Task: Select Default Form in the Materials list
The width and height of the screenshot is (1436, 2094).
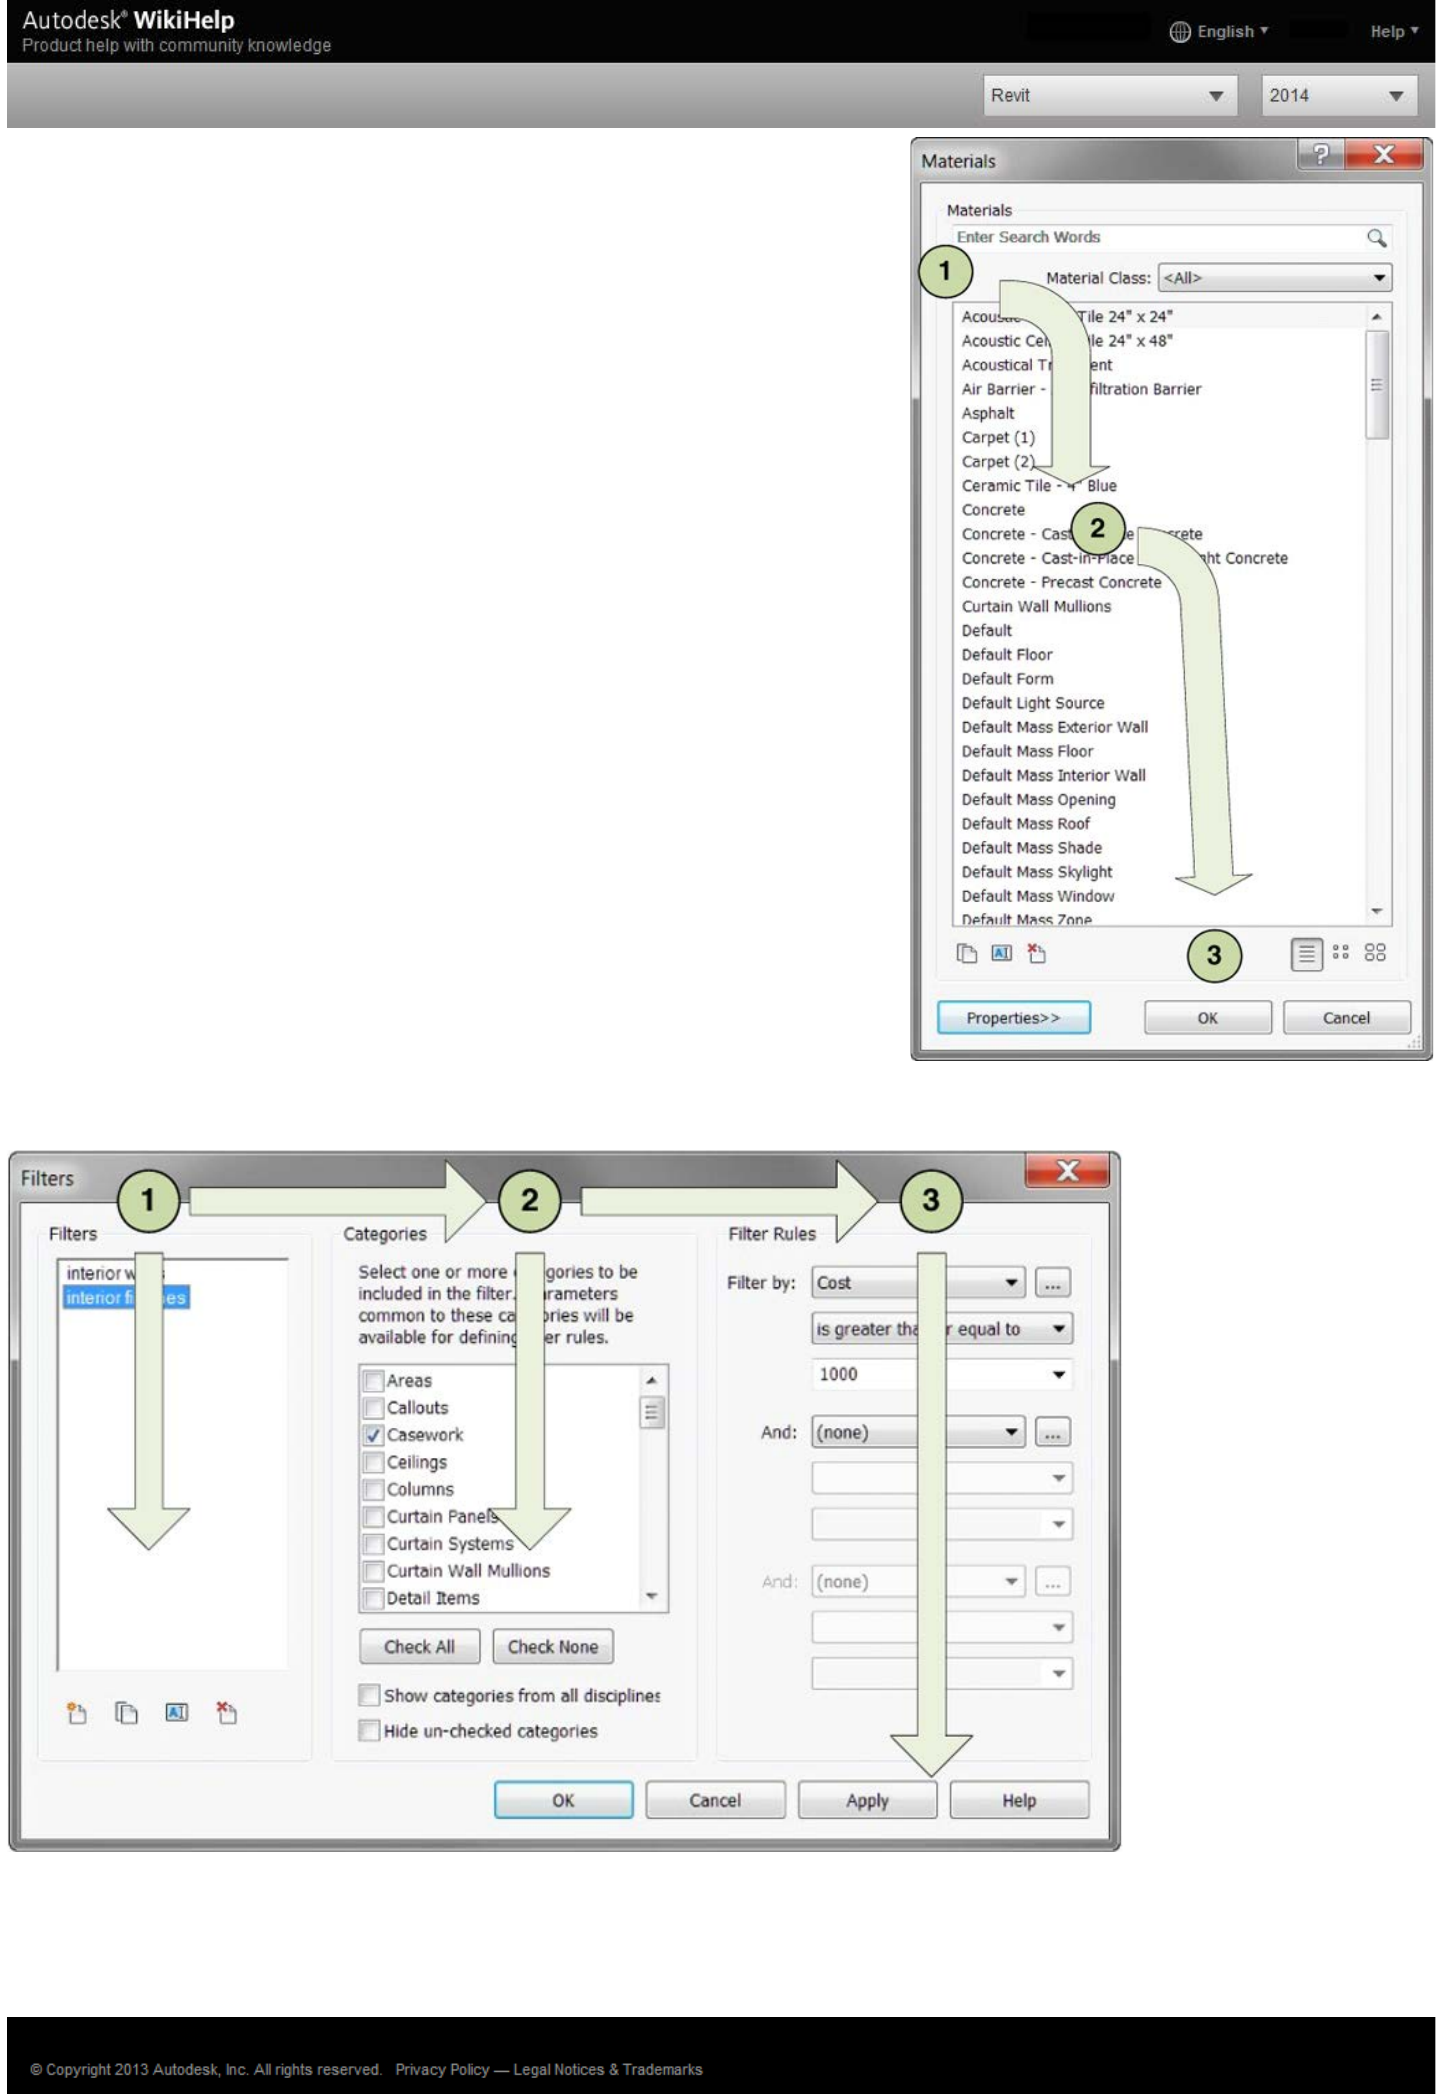Action: point(1007,679)
